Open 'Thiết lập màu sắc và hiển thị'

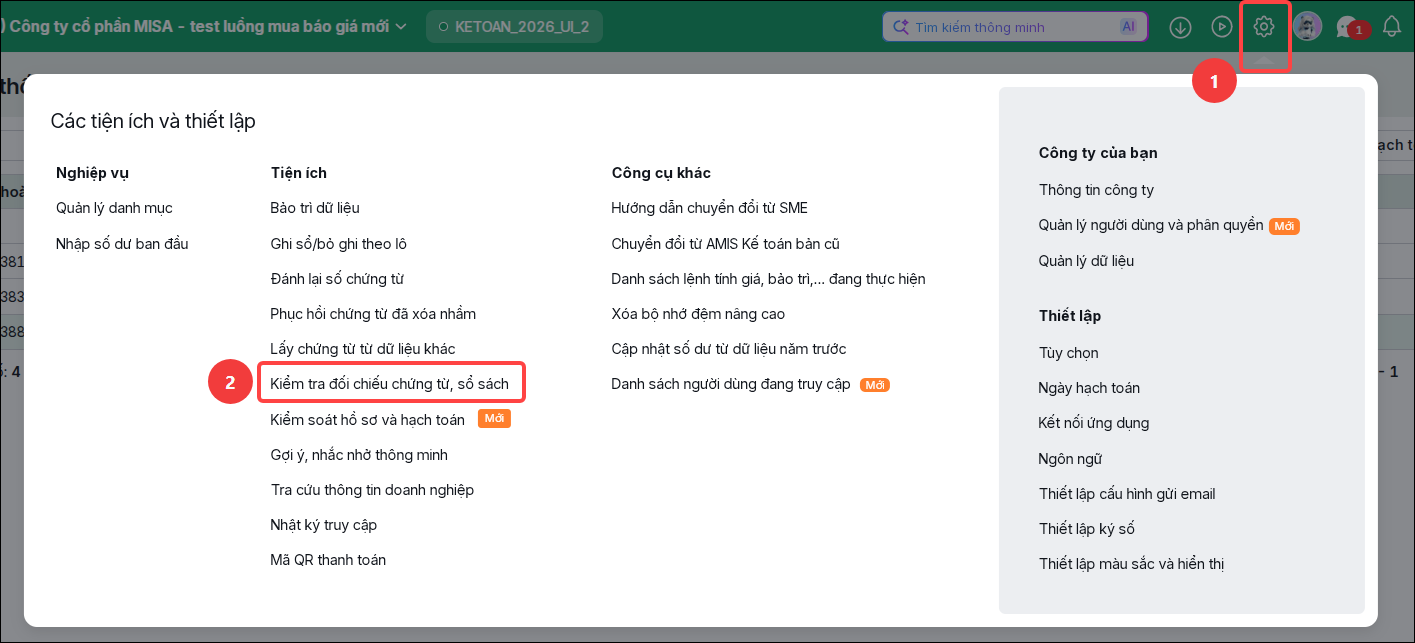1131,564
